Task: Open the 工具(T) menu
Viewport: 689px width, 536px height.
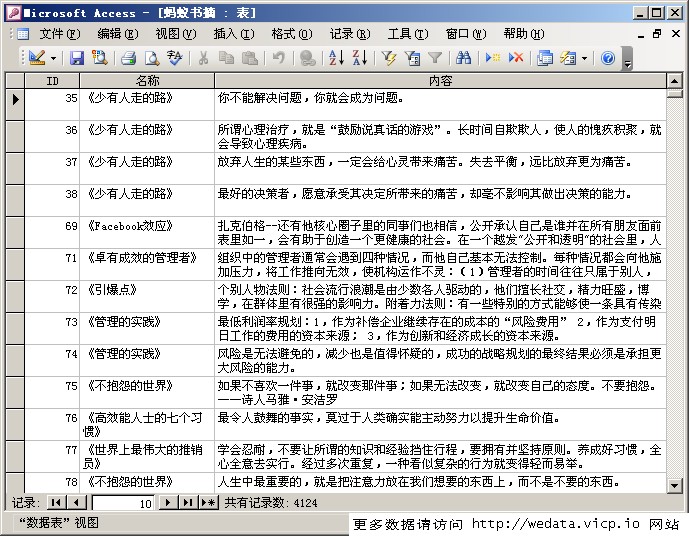Action: pyautogui.click(x=408, y=34)
